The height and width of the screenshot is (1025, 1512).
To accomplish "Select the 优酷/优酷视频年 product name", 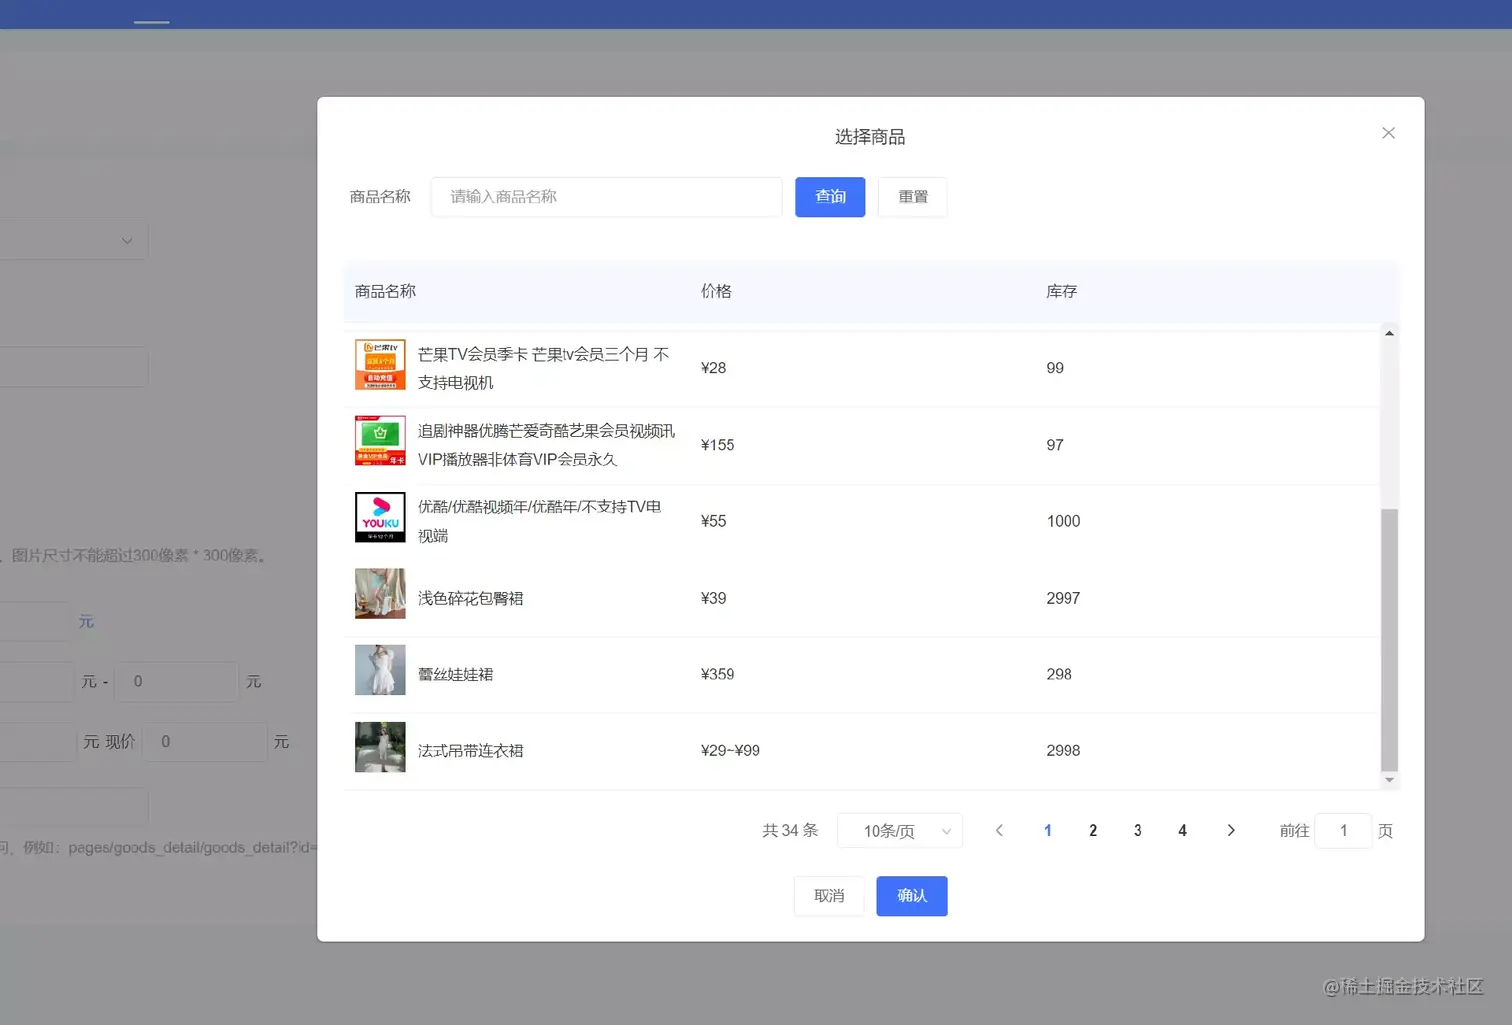I will point(540,521).
